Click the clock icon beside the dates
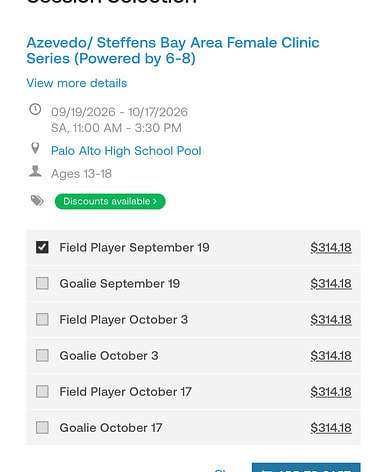Viewport: 387px width, 472px height. pos(35,109)
